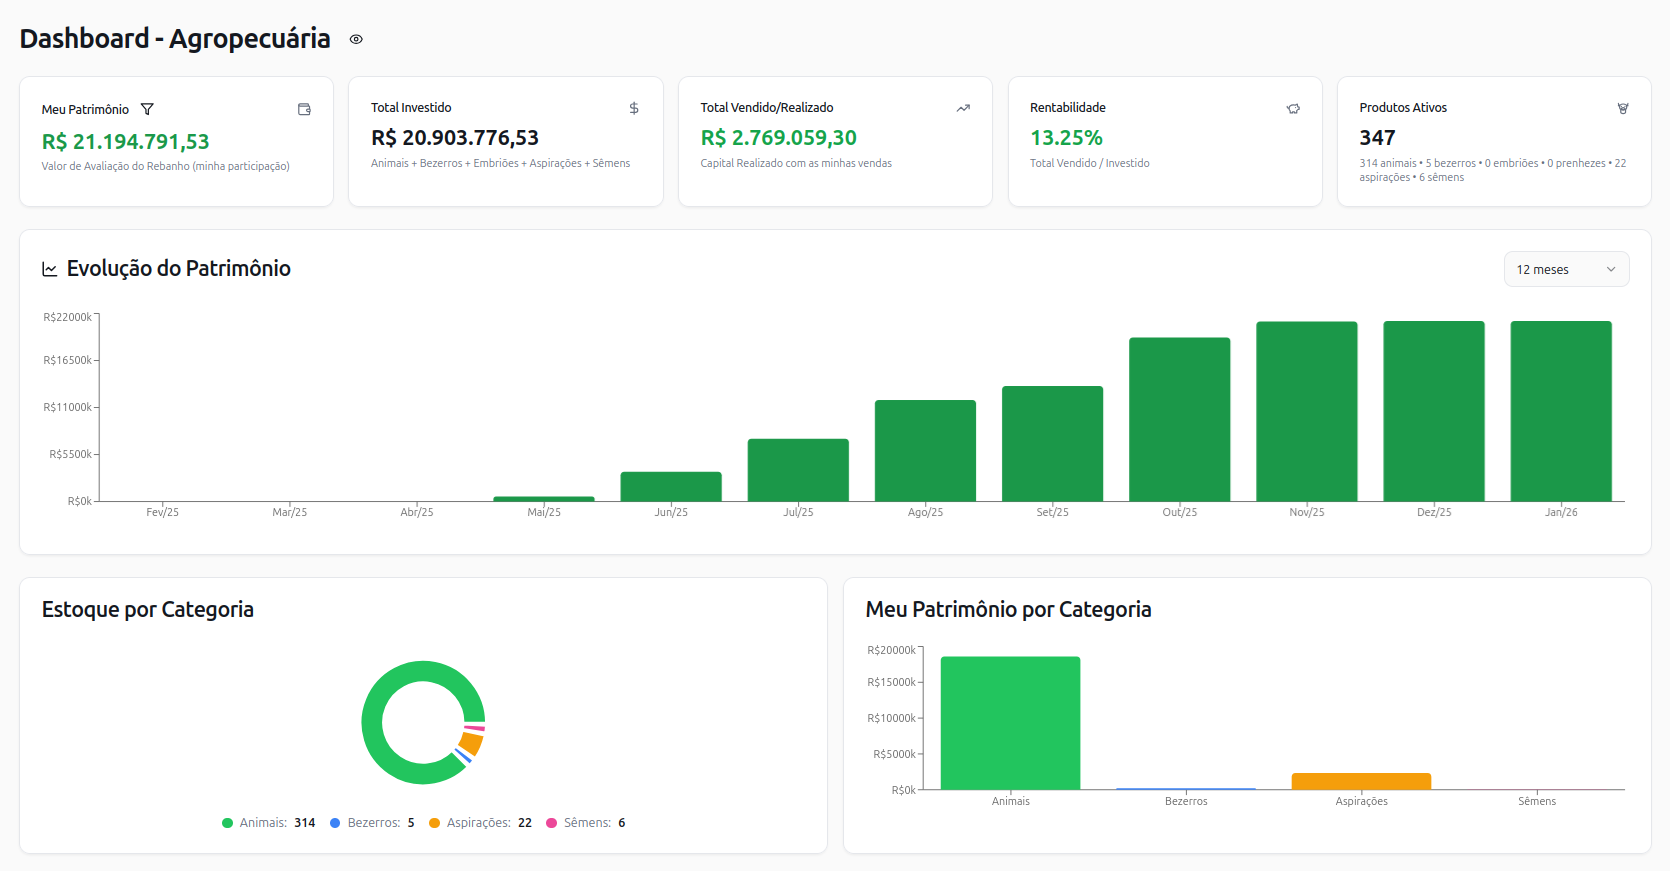Click the green Animais bar in category chart

point(1010,723)
